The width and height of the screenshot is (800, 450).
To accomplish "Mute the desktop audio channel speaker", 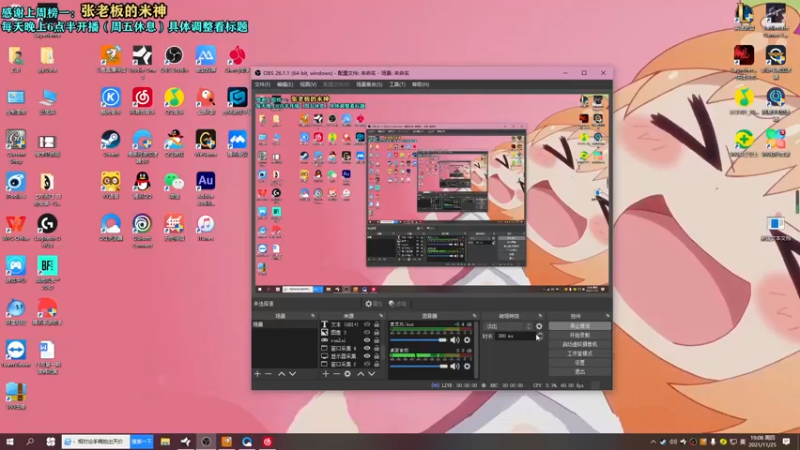I will coord(455,366).
